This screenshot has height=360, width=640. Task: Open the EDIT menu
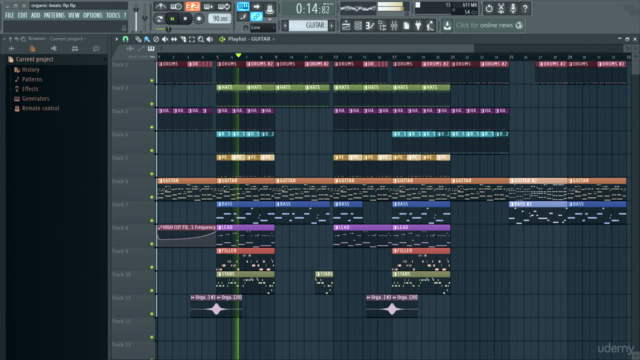click(x=22, y=16)
